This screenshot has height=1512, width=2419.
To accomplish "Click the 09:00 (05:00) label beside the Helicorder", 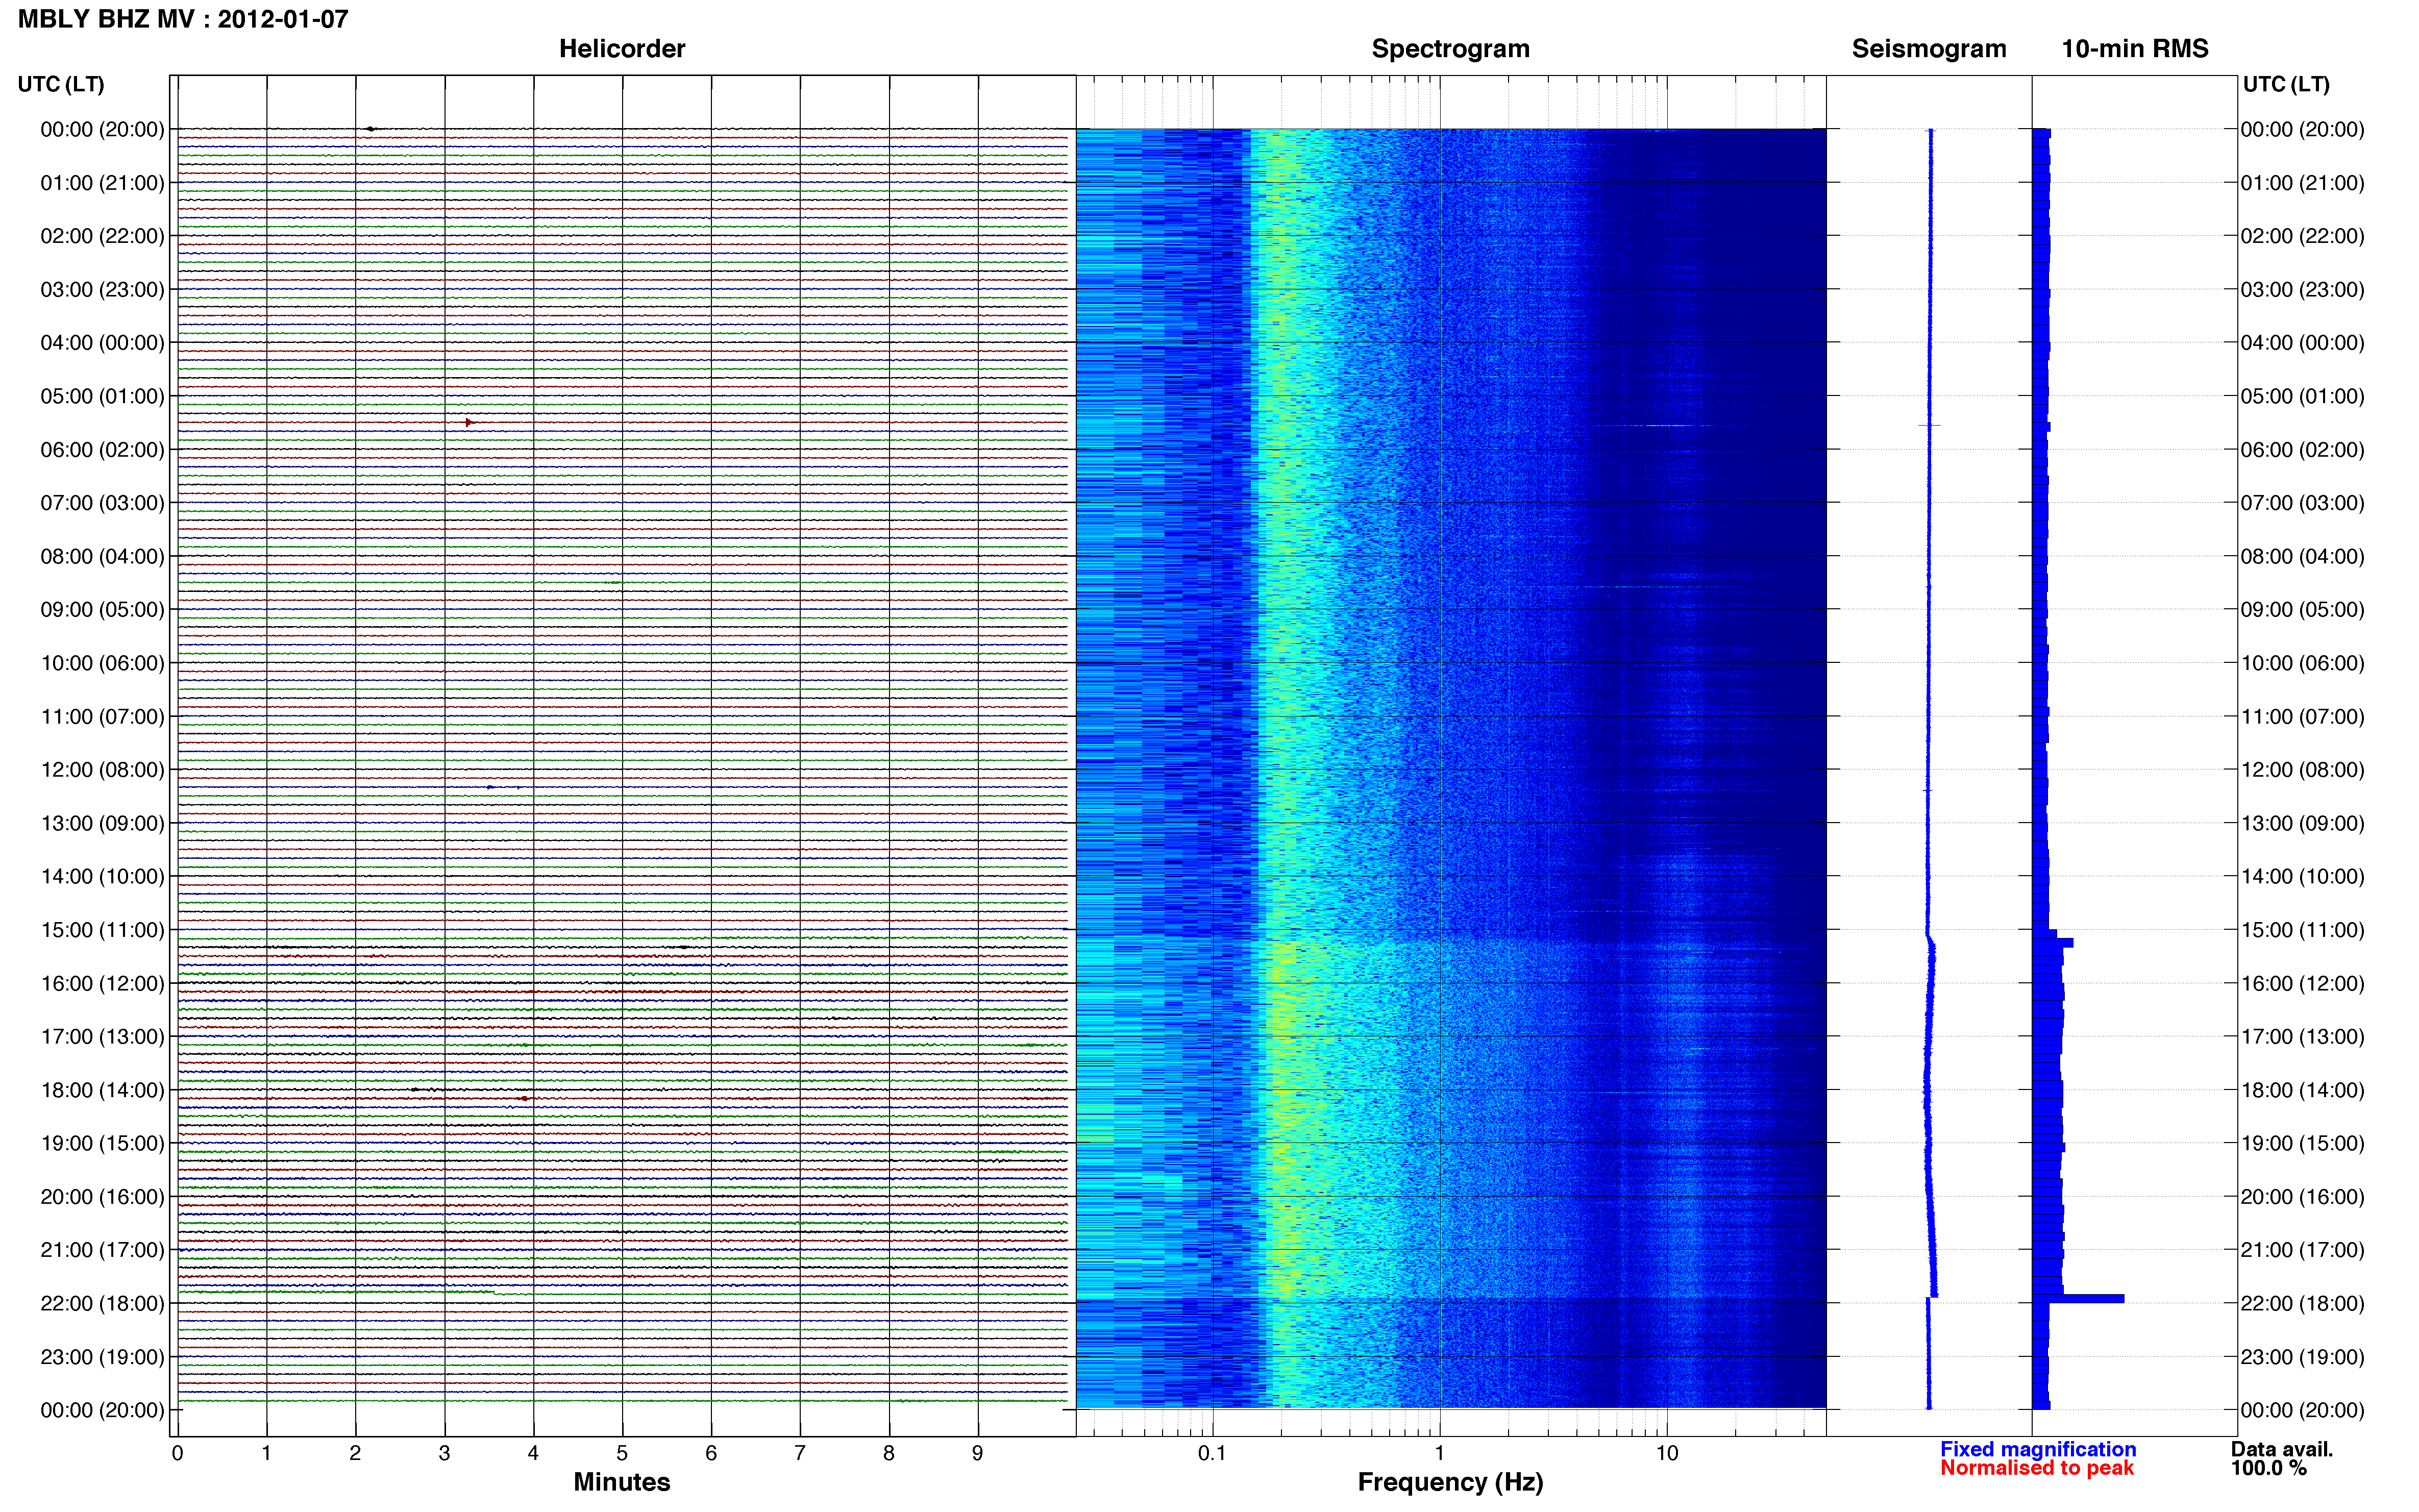I will [x=102, y=610].
